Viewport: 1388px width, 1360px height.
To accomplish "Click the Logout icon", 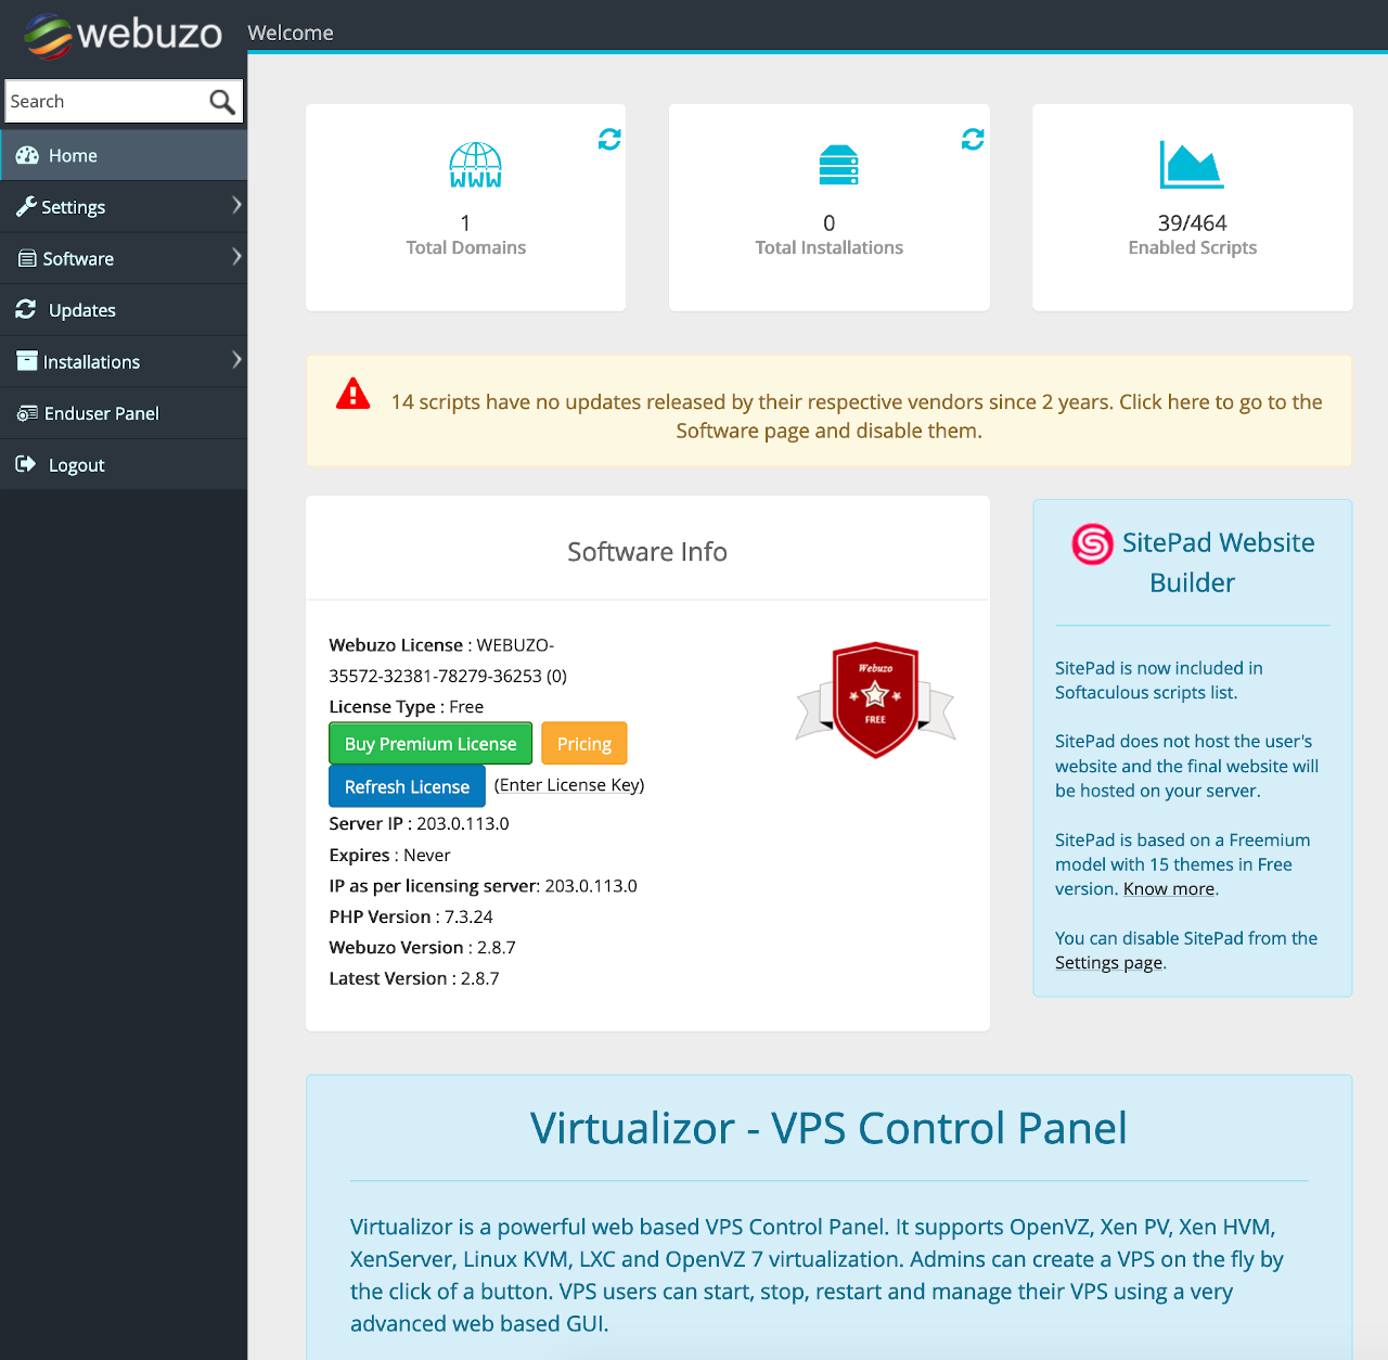I will (26, 464).
